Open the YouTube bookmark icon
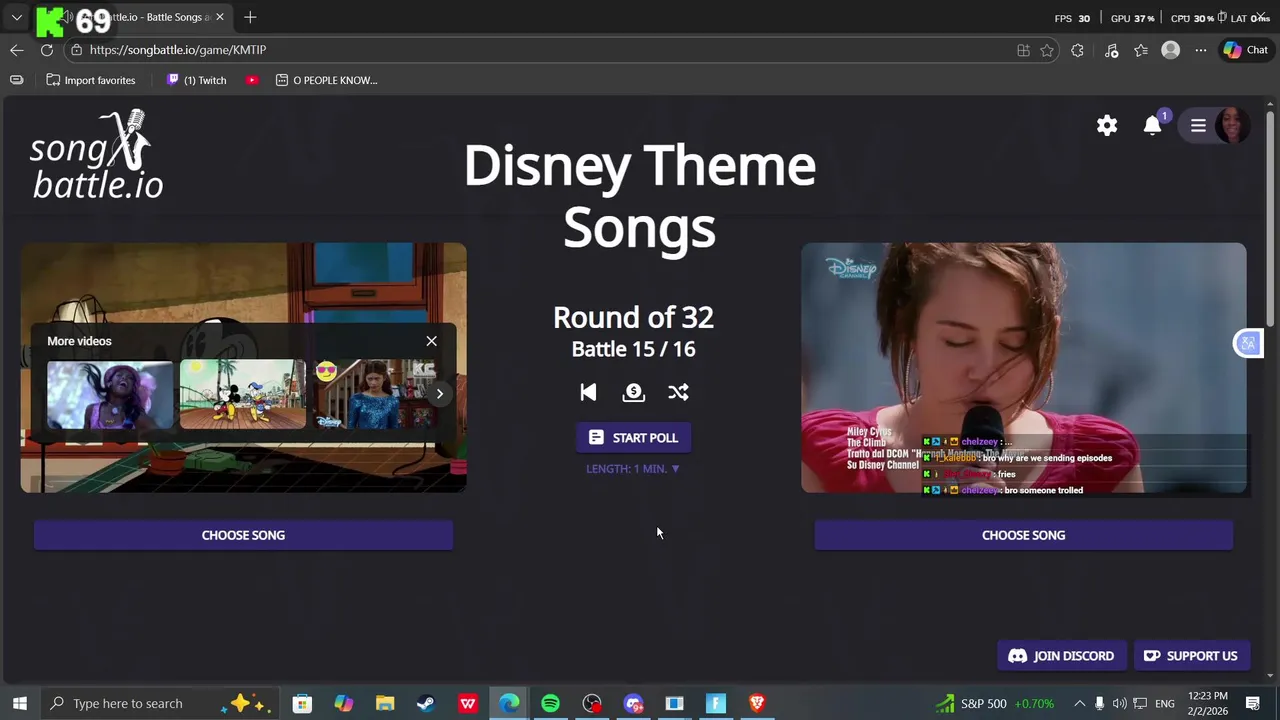Screen dimensions: 1280x720 pyautogui.click(x=252, y=80)
